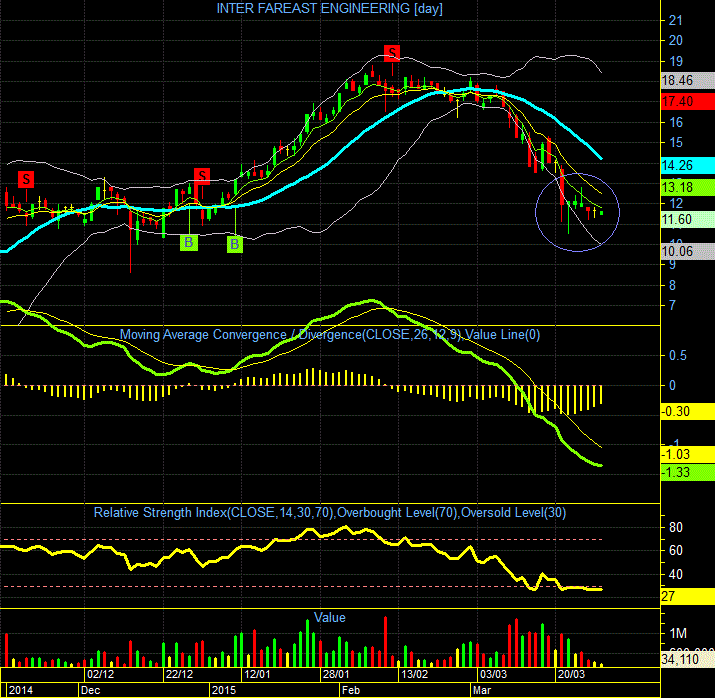The height and width of the screenshot is (698, 715).
Task: Click the 02/12 date on the time axis
Action: pos(100,674)
